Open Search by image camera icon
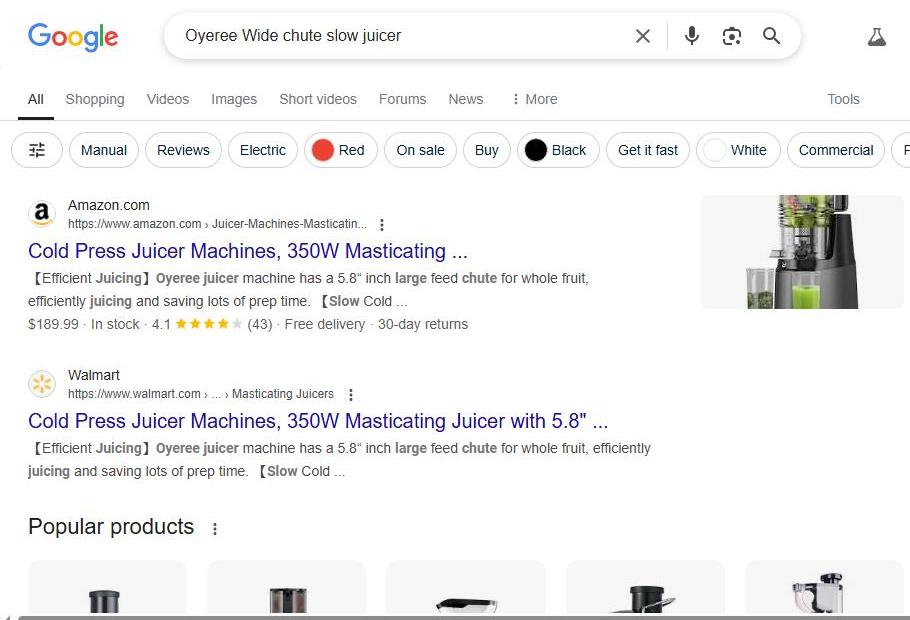Screen dimensions: 910x620 [731, 36]
